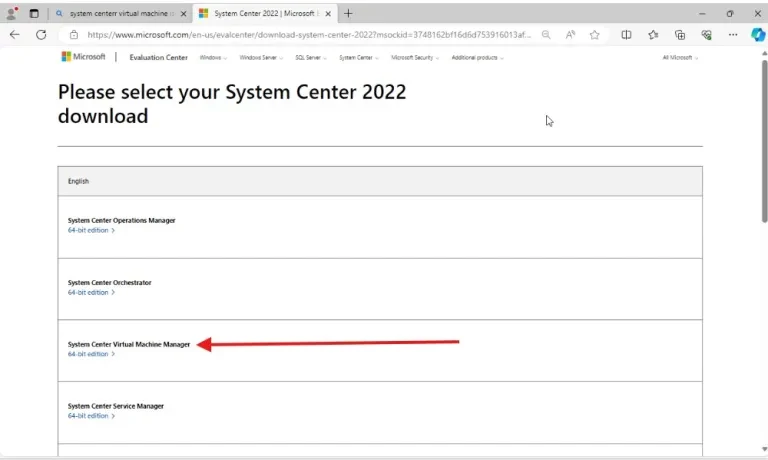Open Settings and more ellipsis menu
Viewport: 768px width, 460px height.
pos(733,35)
